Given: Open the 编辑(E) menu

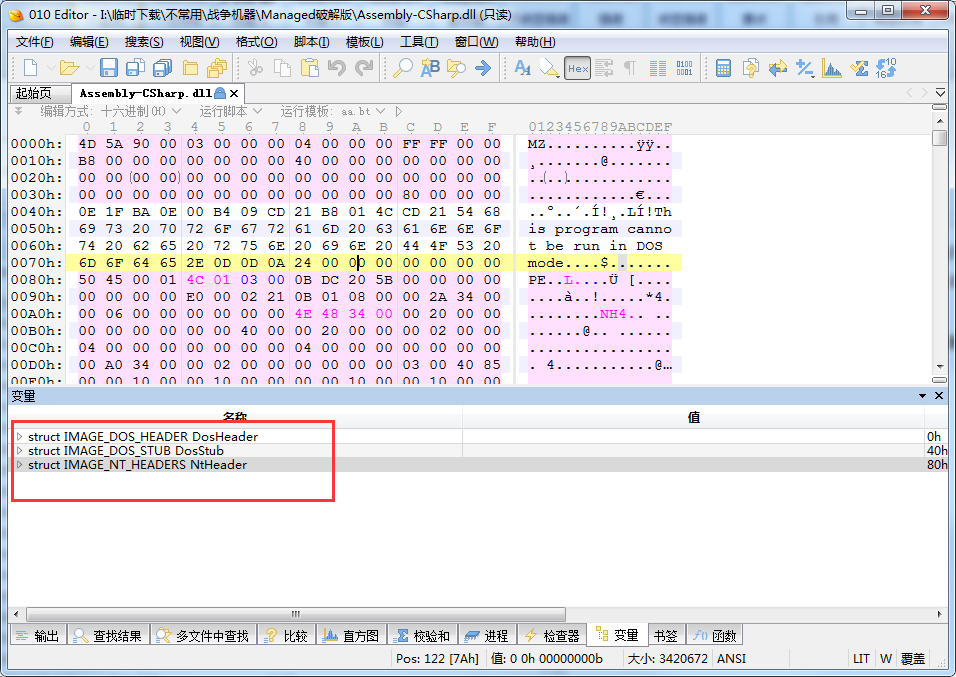Looking at the screenshot, I should (x=89, y=41).
